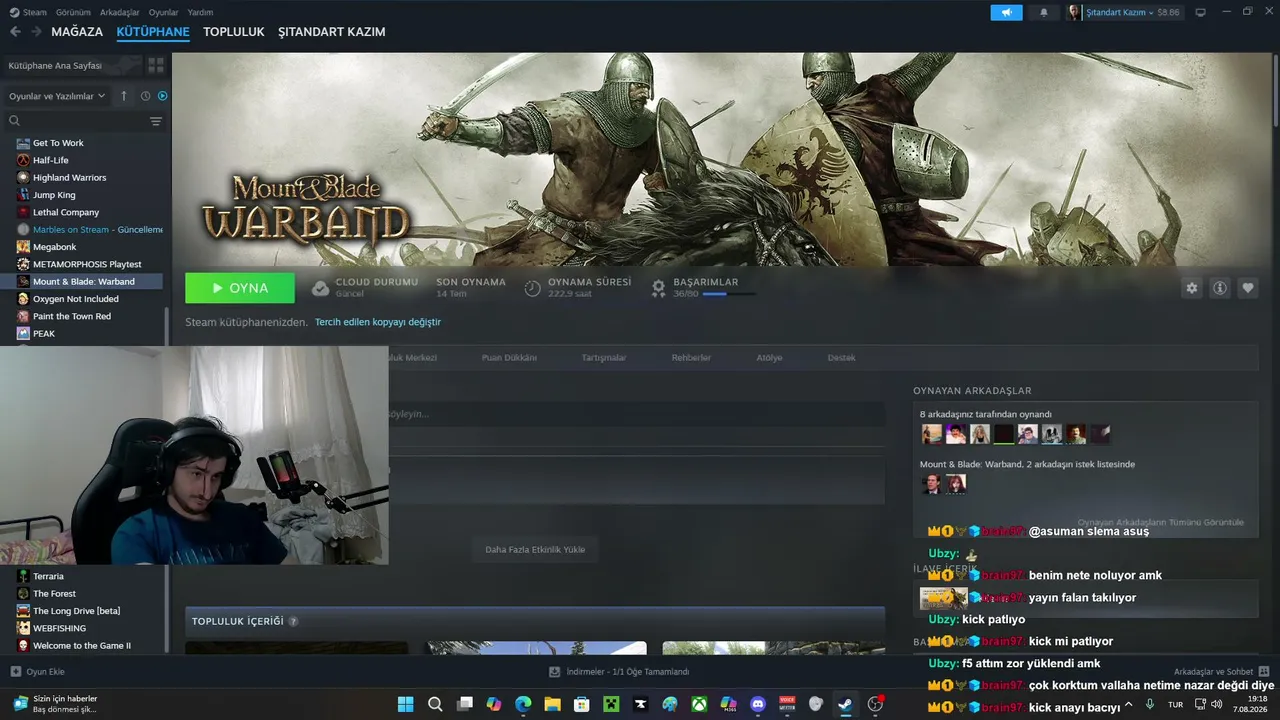
Task: Click the $8.86 wallet balance
Action: [x=1169, y=12]
